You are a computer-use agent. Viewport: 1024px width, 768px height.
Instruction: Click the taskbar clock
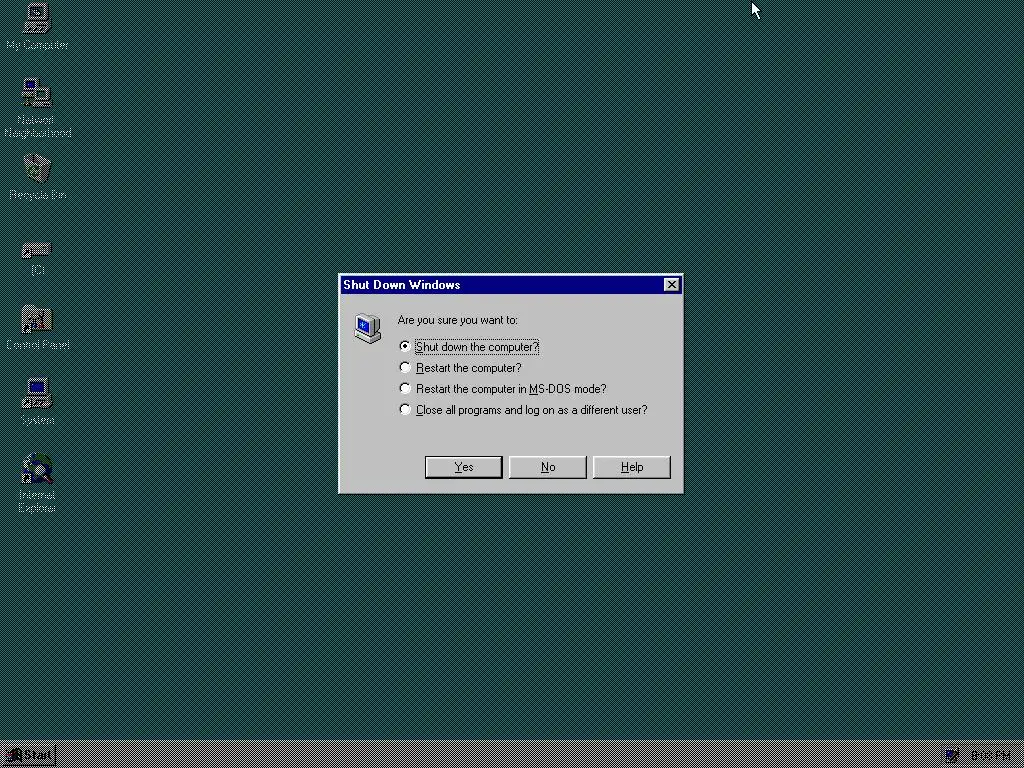(x=991, y=756)
